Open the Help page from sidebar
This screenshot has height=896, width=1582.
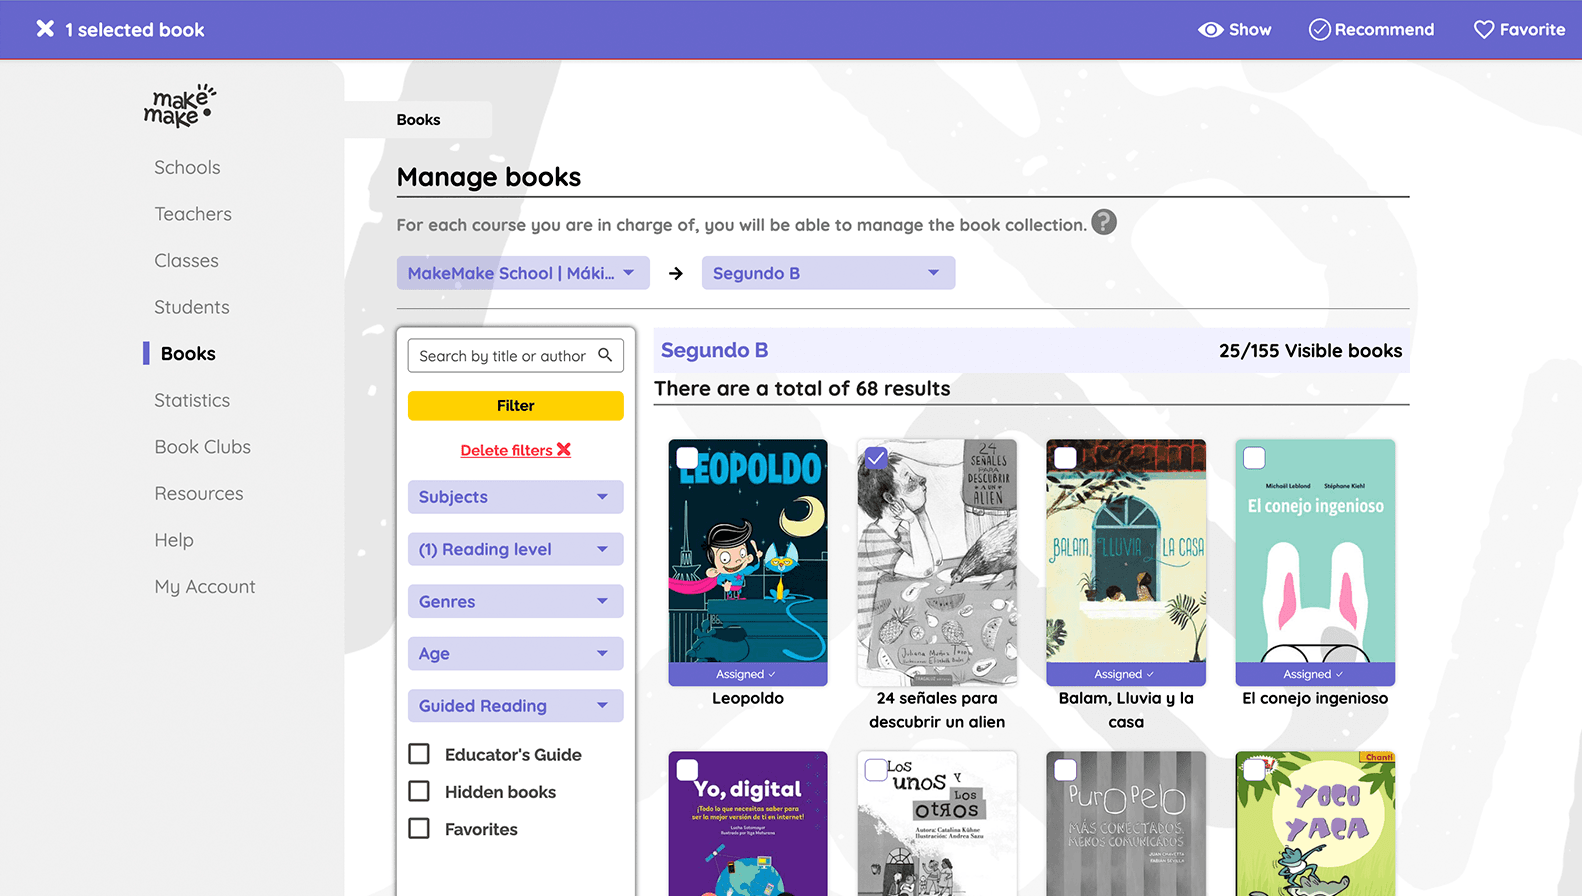pos(174,540)
